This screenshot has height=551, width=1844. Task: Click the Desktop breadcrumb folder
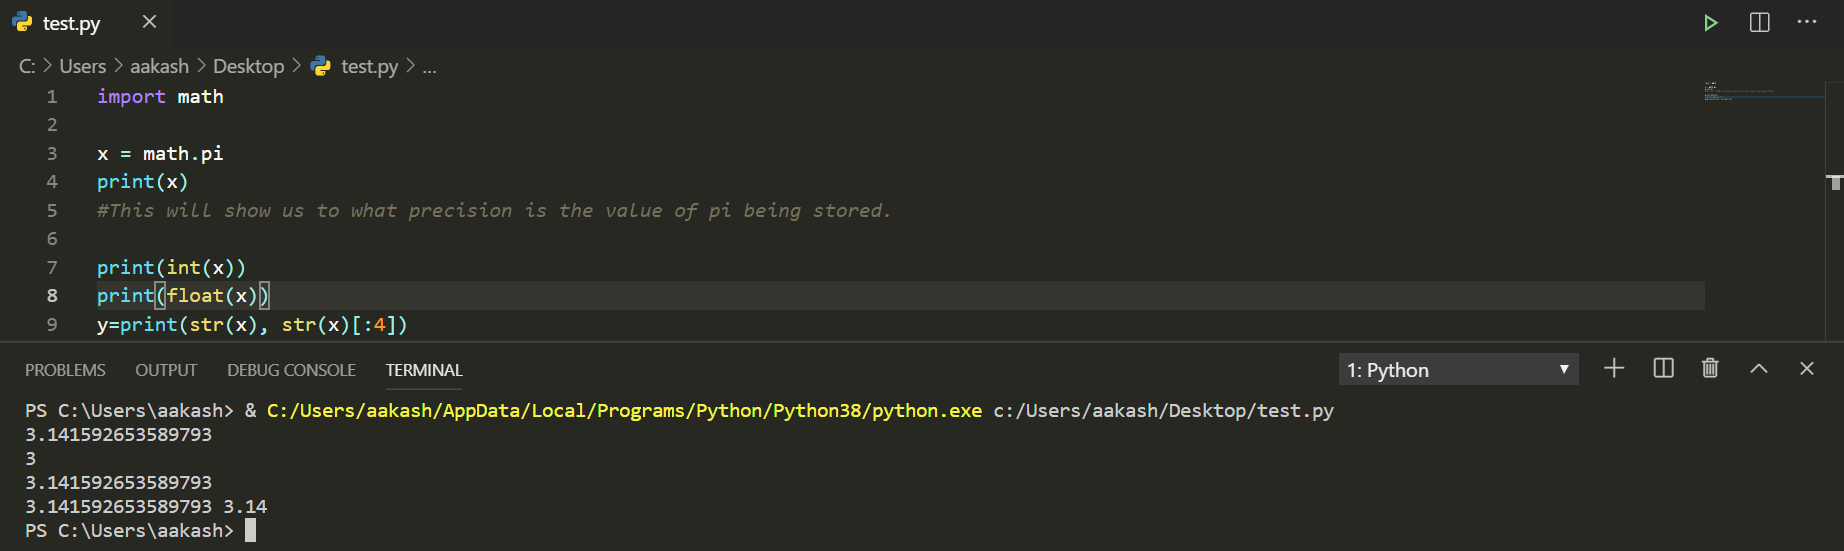click(x=248, y=66)
